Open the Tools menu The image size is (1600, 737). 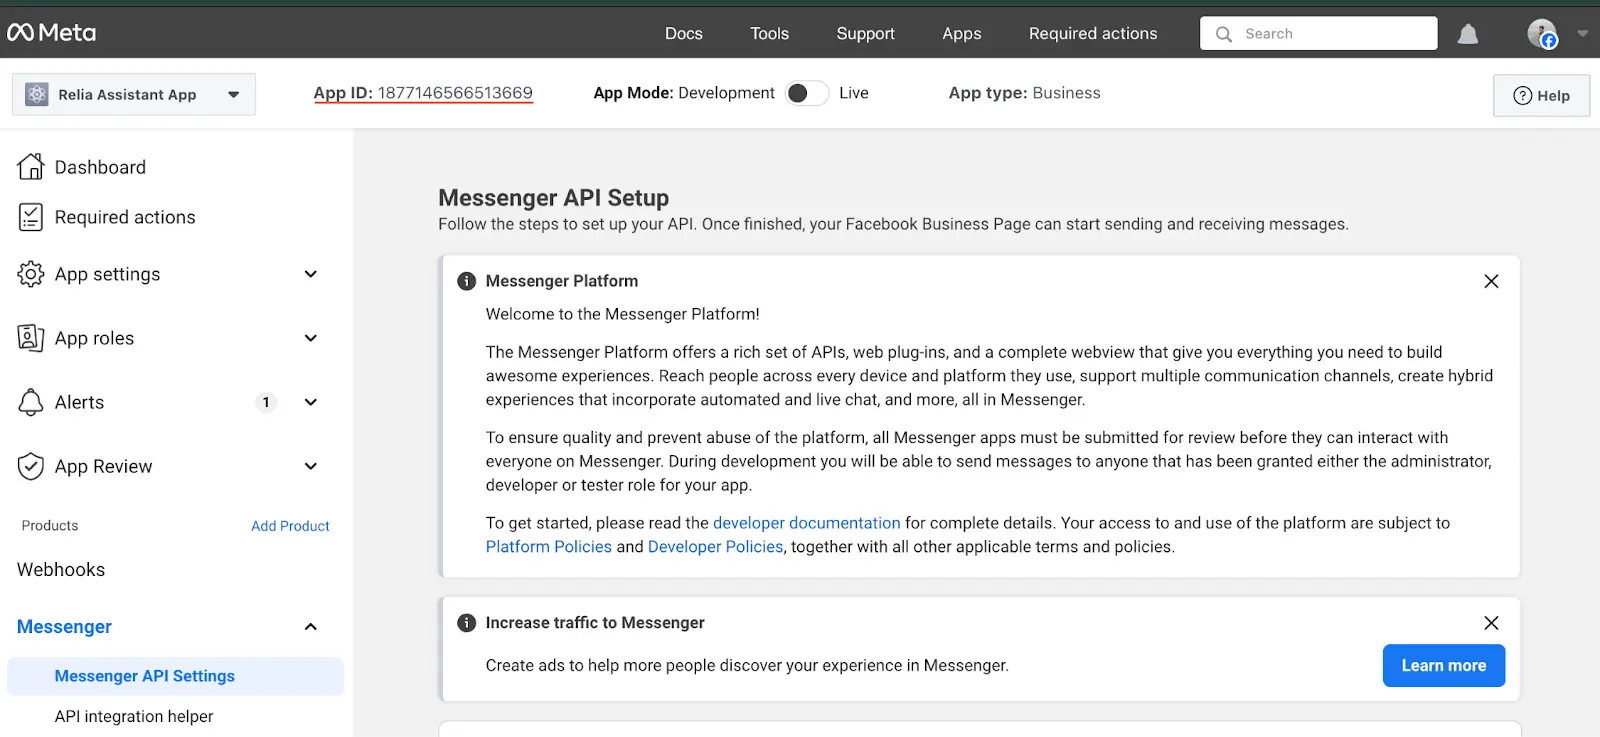pos(770,33)
